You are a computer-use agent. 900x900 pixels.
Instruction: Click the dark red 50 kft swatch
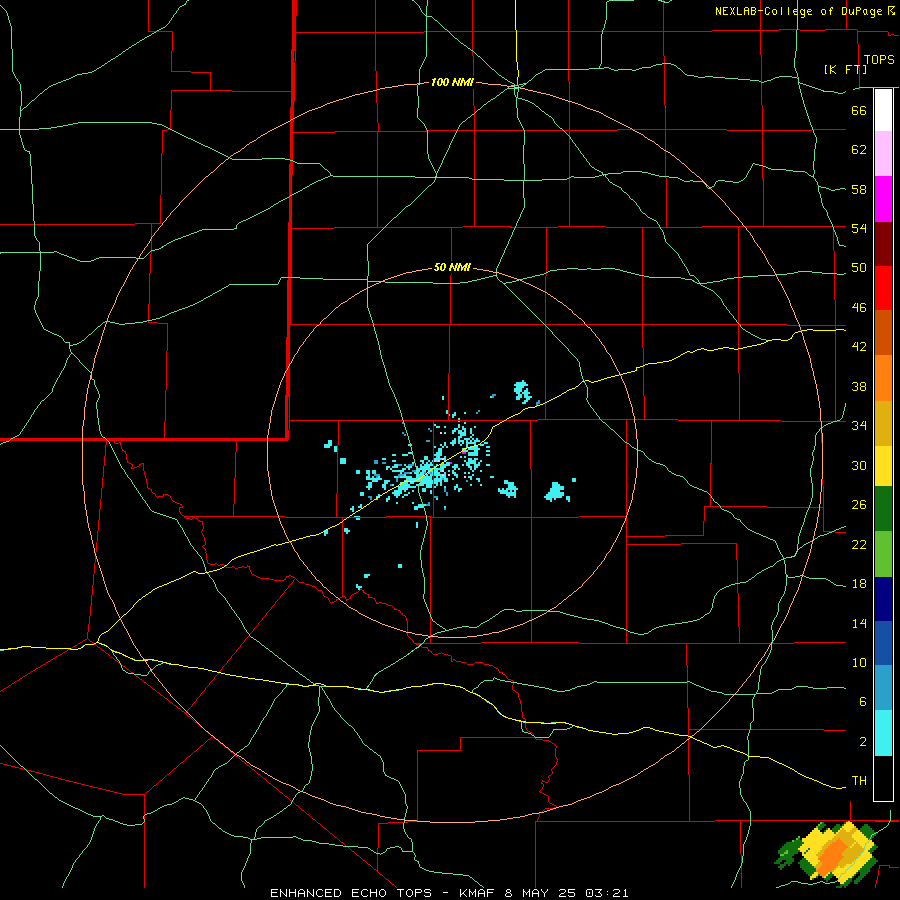click(883, 244)
